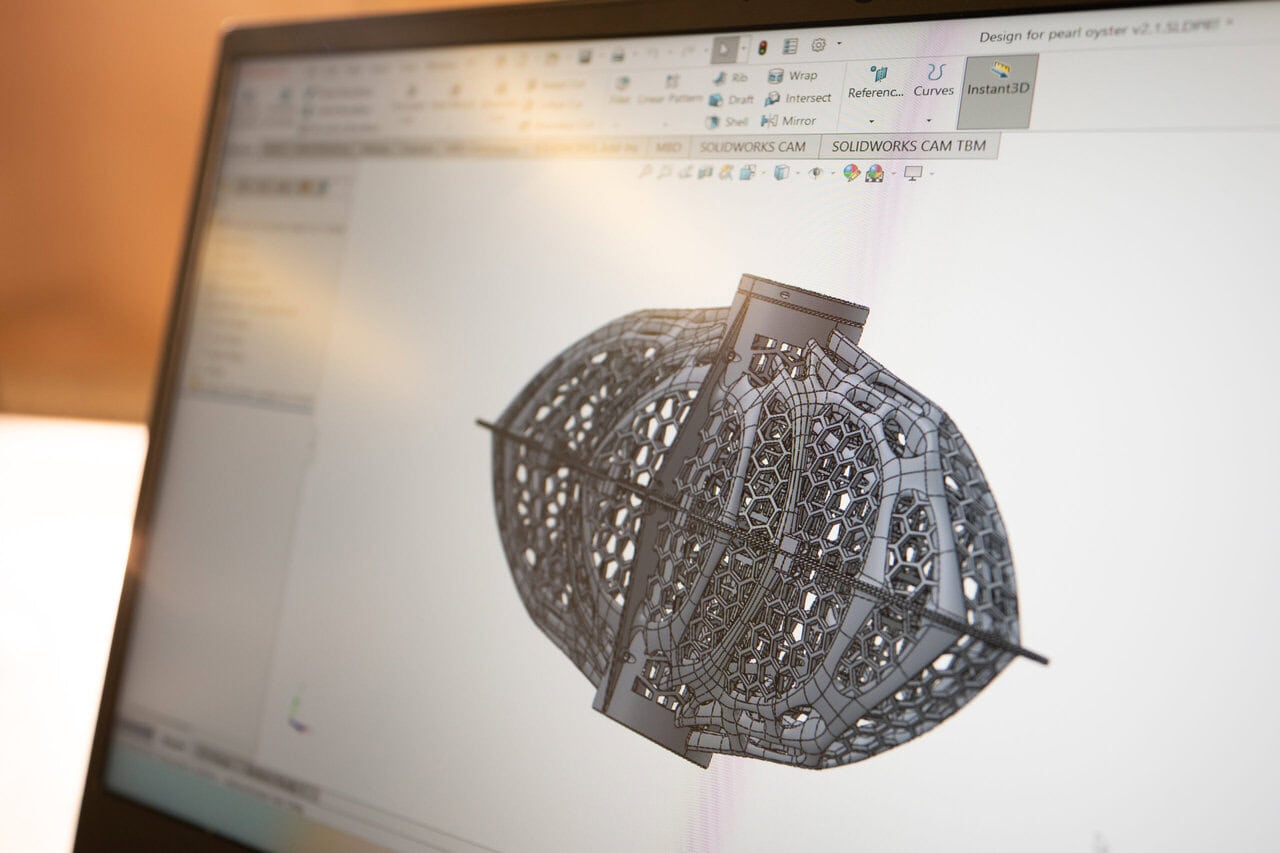Screen dimensions: 1280x853
Task: Click Zoom to Area magnifier icon
Action: click(x=664, y=173)
